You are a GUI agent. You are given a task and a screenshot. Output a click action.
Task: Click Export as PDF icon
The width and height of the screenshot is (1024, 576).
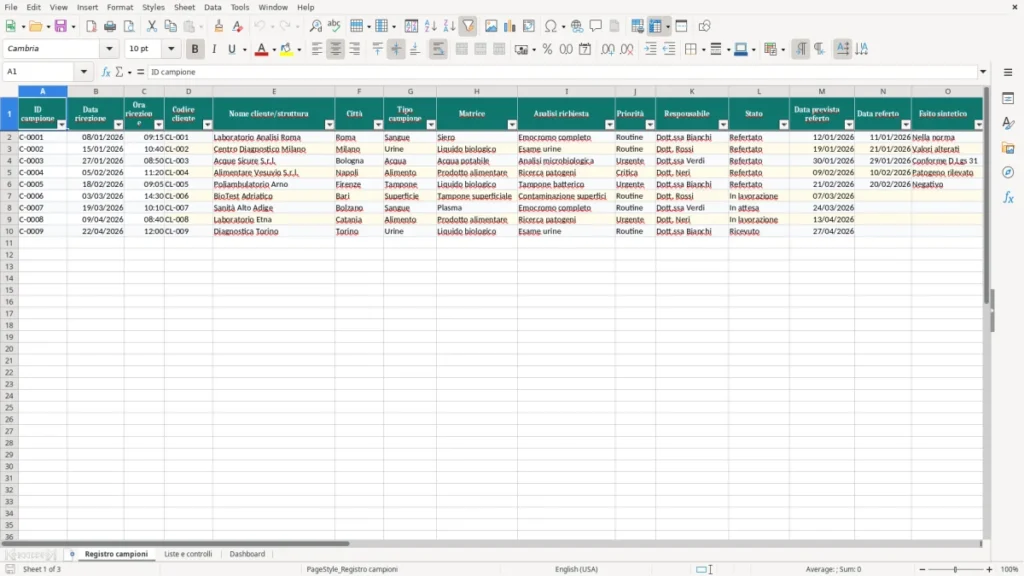[91, 26]
